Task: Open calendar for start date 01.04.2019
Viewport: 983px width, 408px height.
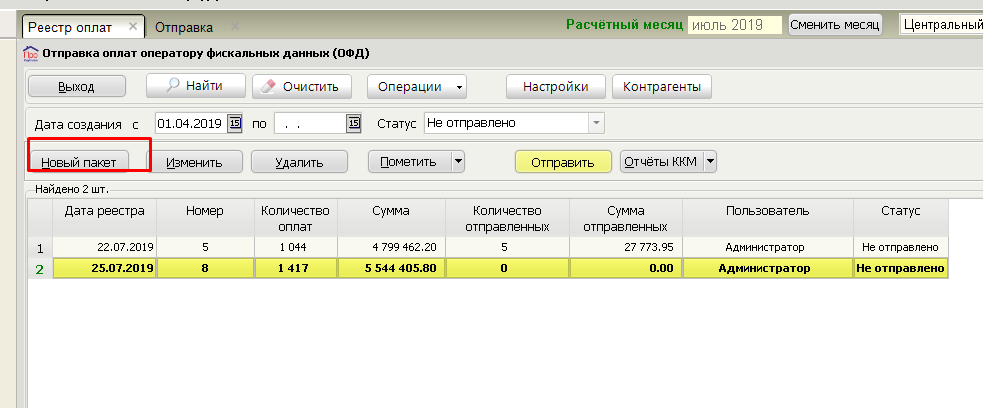Action: 234,123
